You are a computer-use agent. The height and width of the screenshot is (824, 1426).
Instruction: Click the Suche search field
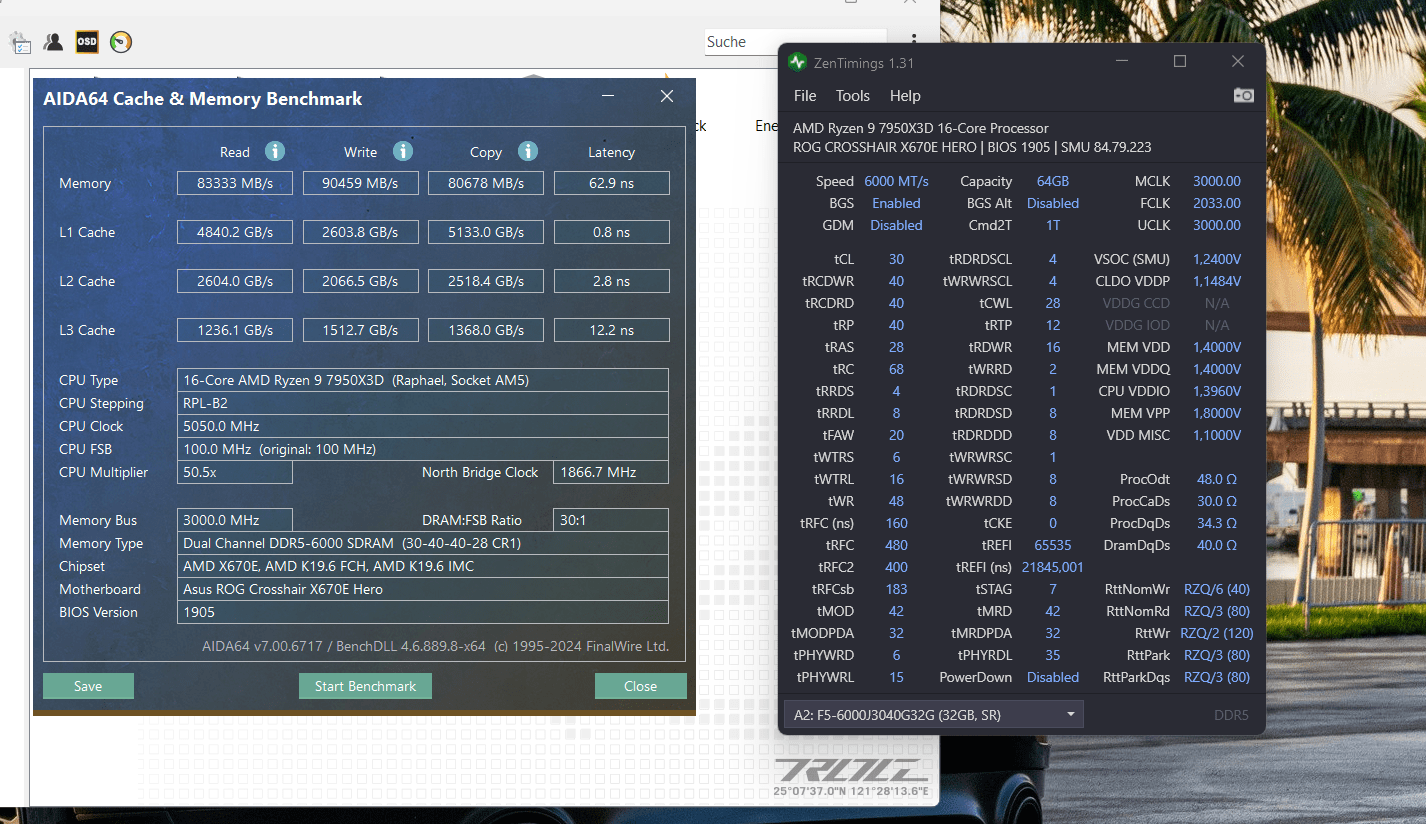[x=795, y=42]
